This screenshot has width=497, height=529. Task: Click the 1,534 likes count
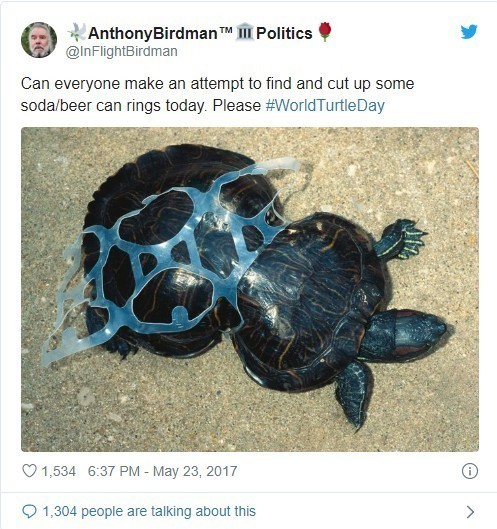(59, 471)
